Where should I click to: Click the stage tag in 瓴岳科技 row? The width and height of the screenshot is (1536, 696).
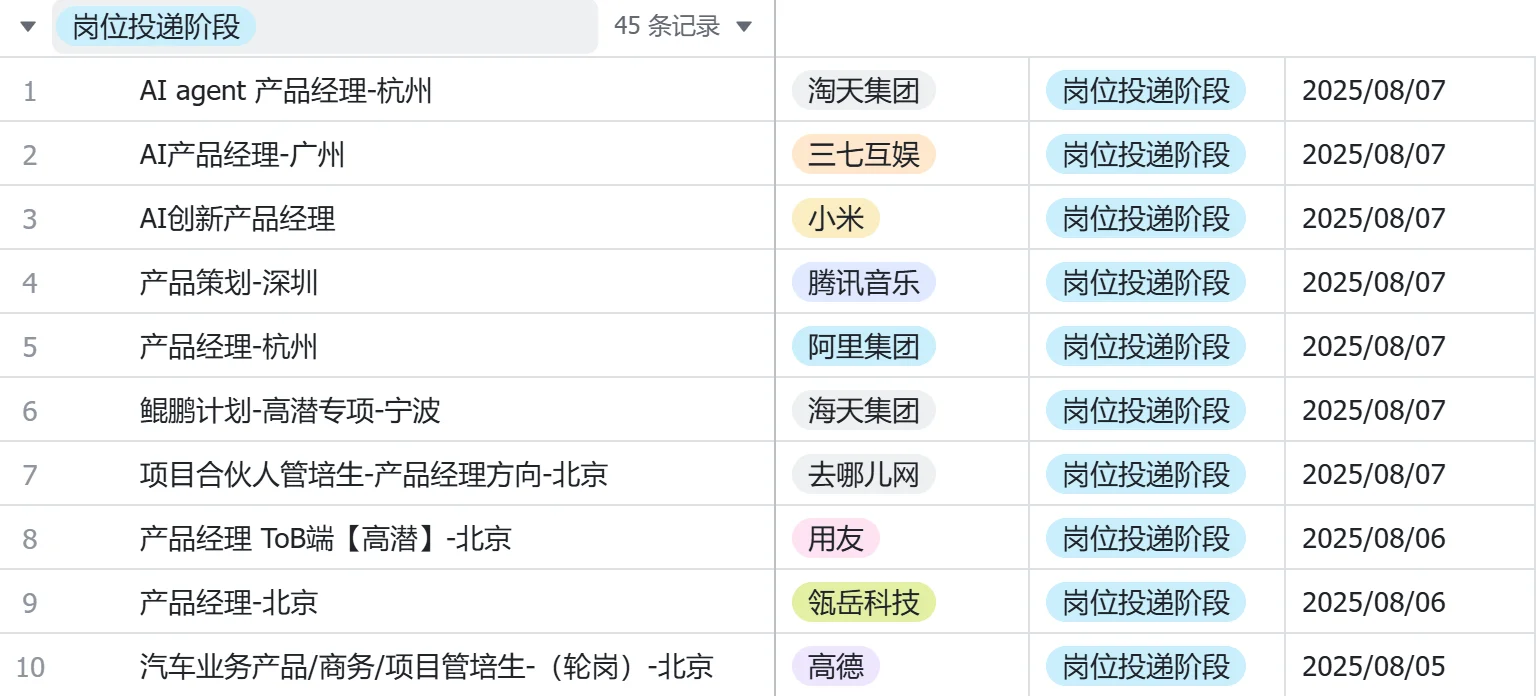tap(1146, 603)
